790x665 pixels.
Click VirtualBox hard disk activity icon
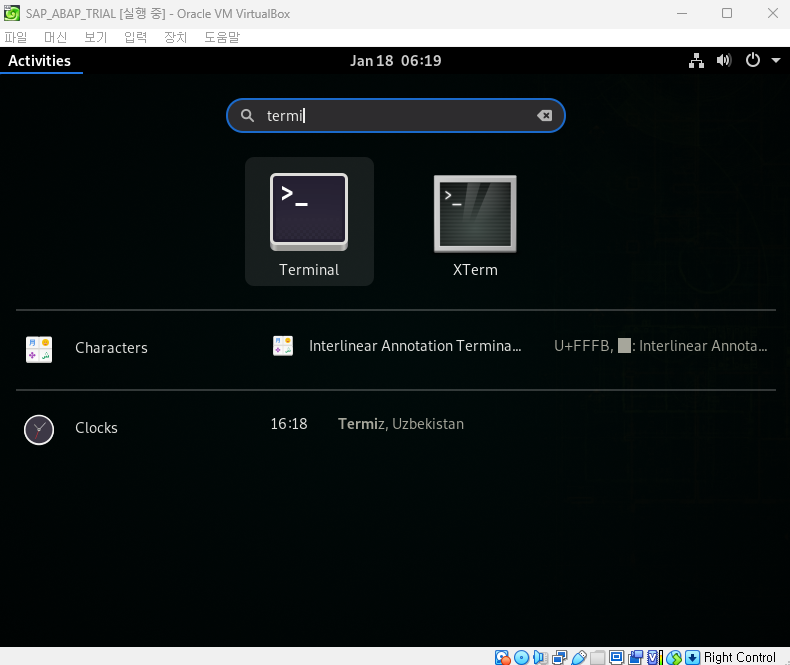click(x=502, y=657)
